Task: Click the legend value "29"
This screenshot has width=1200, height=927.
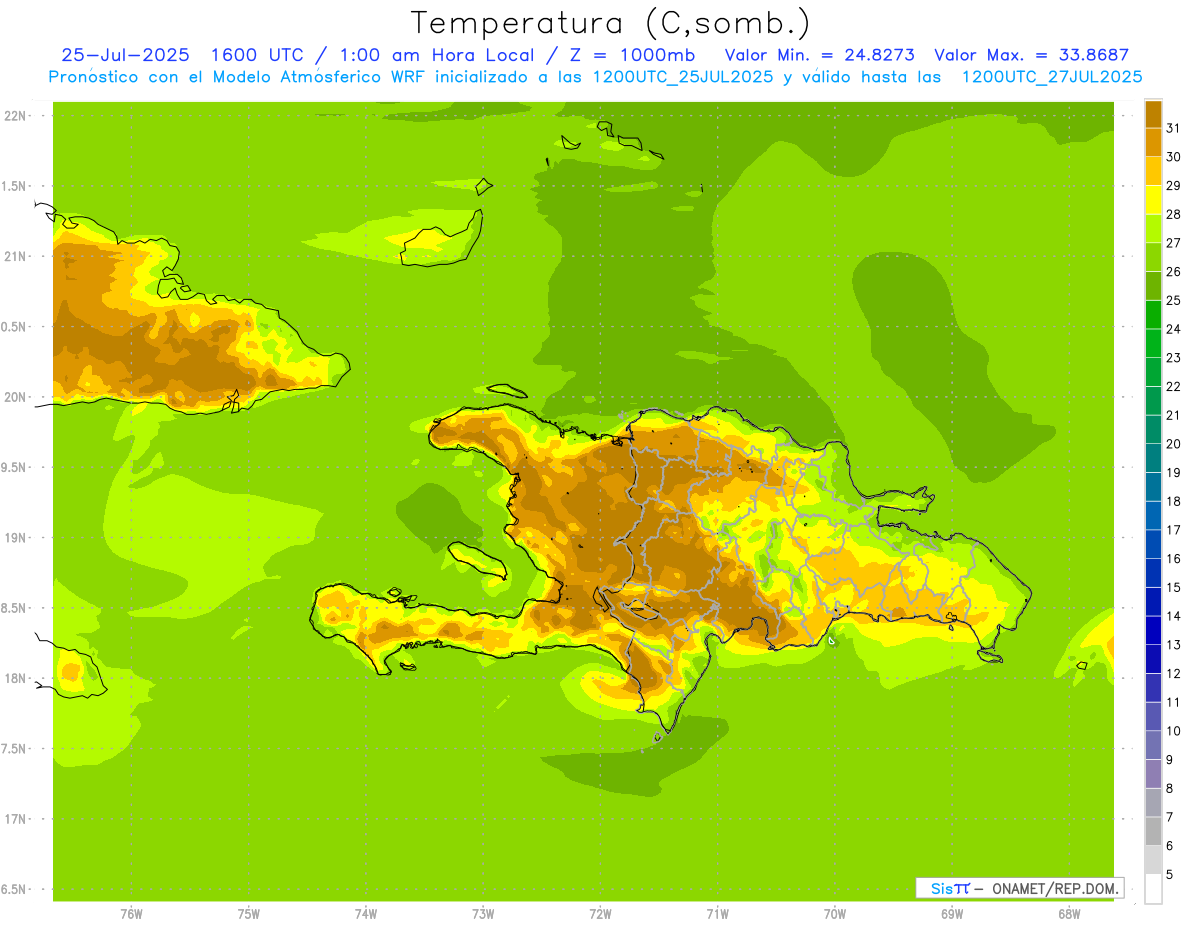Action: click(x=1174, y=185)
